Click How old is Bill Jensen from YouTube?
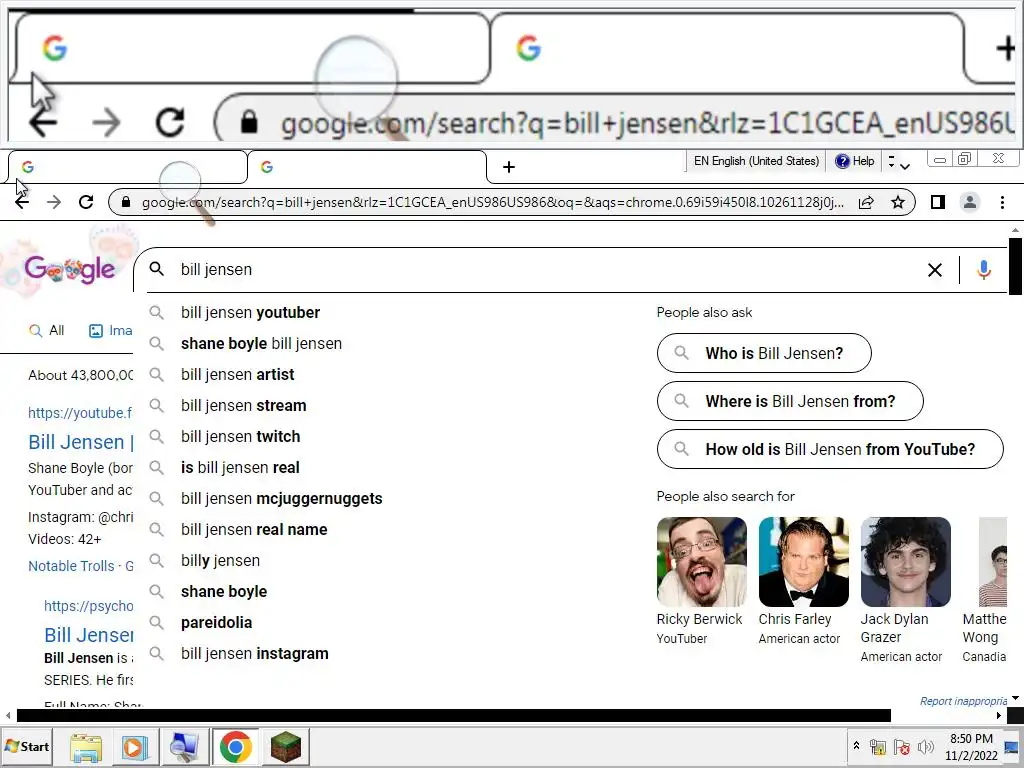This screenshot has width=1024, height=768. (x=830, y=449)
